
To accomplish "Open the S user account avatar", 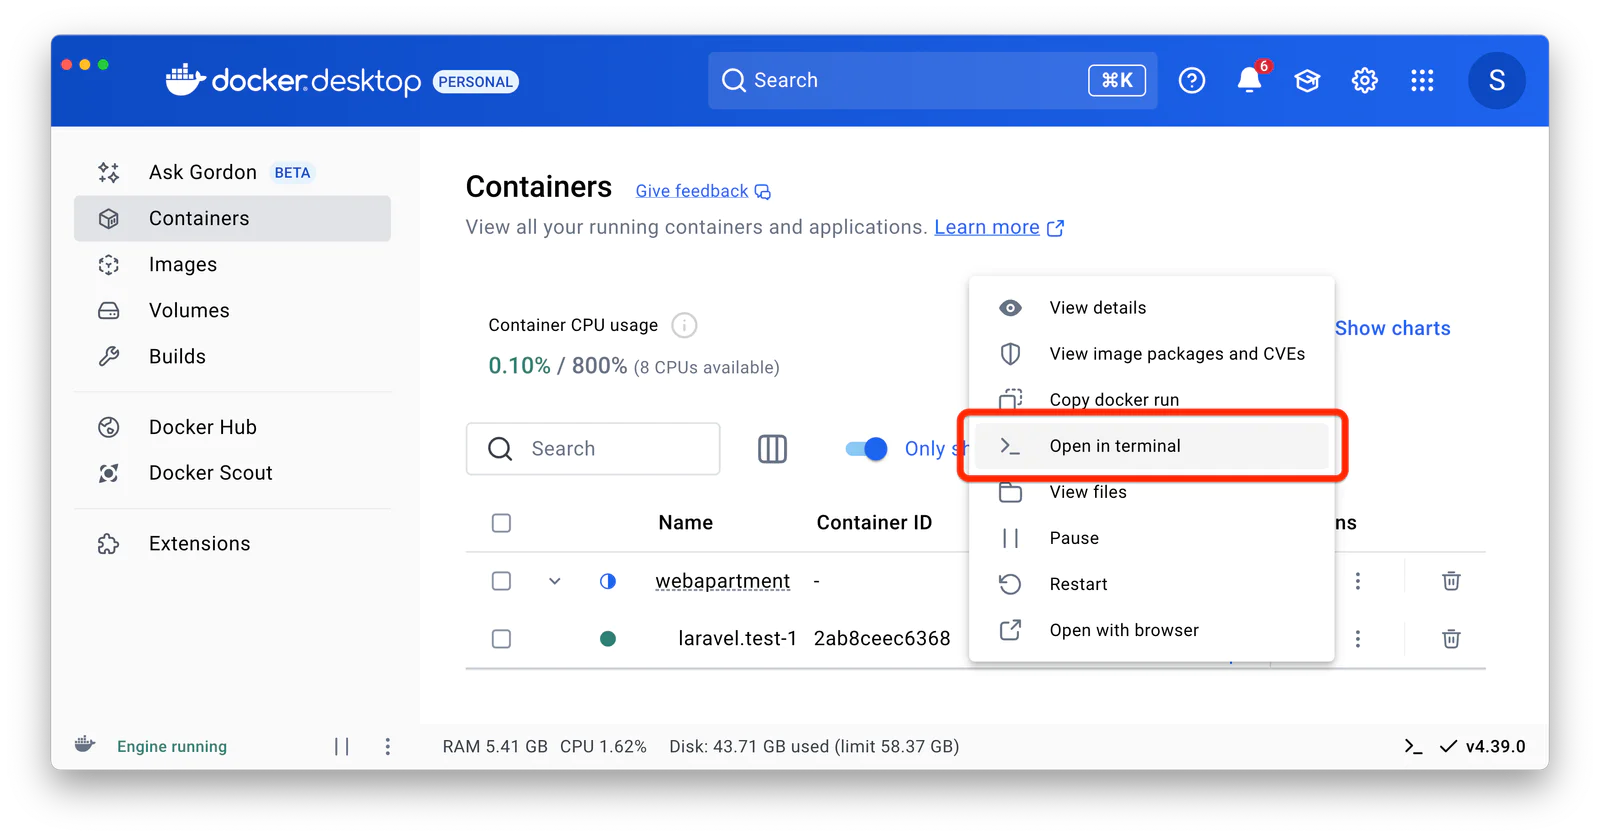I will pos(1496,80).
